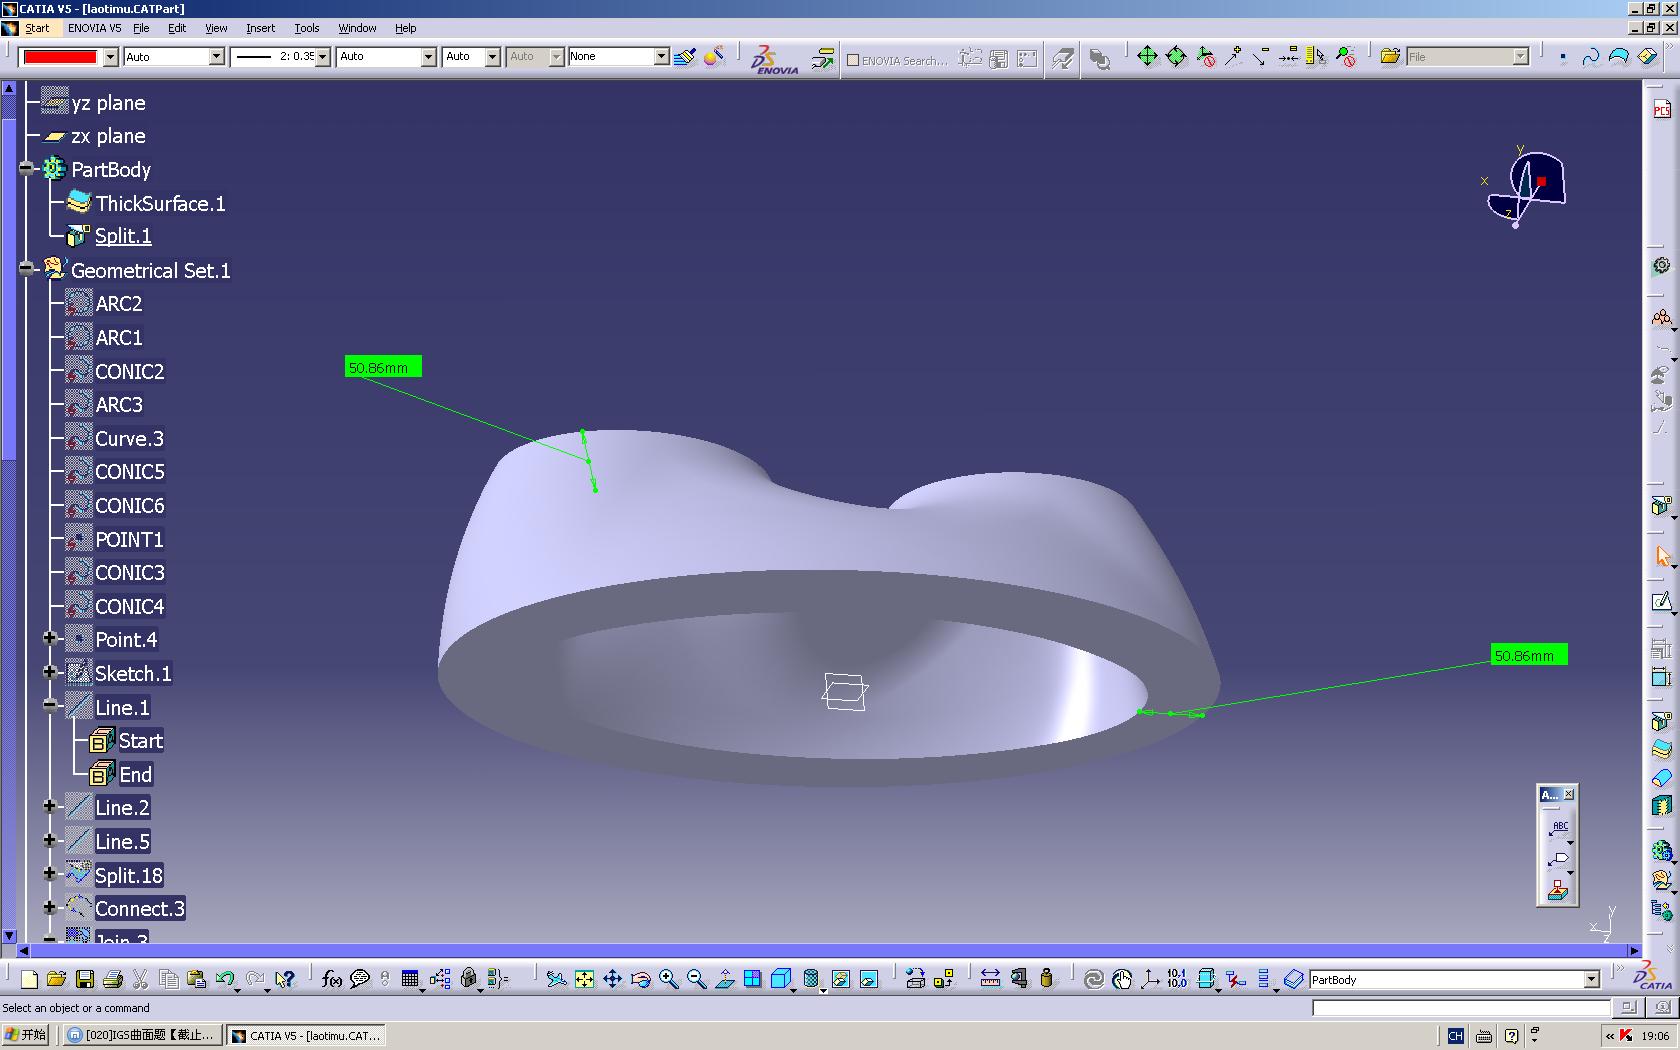
Task: Click the Text ABC annotation tool
Action: pos(1558,827)
